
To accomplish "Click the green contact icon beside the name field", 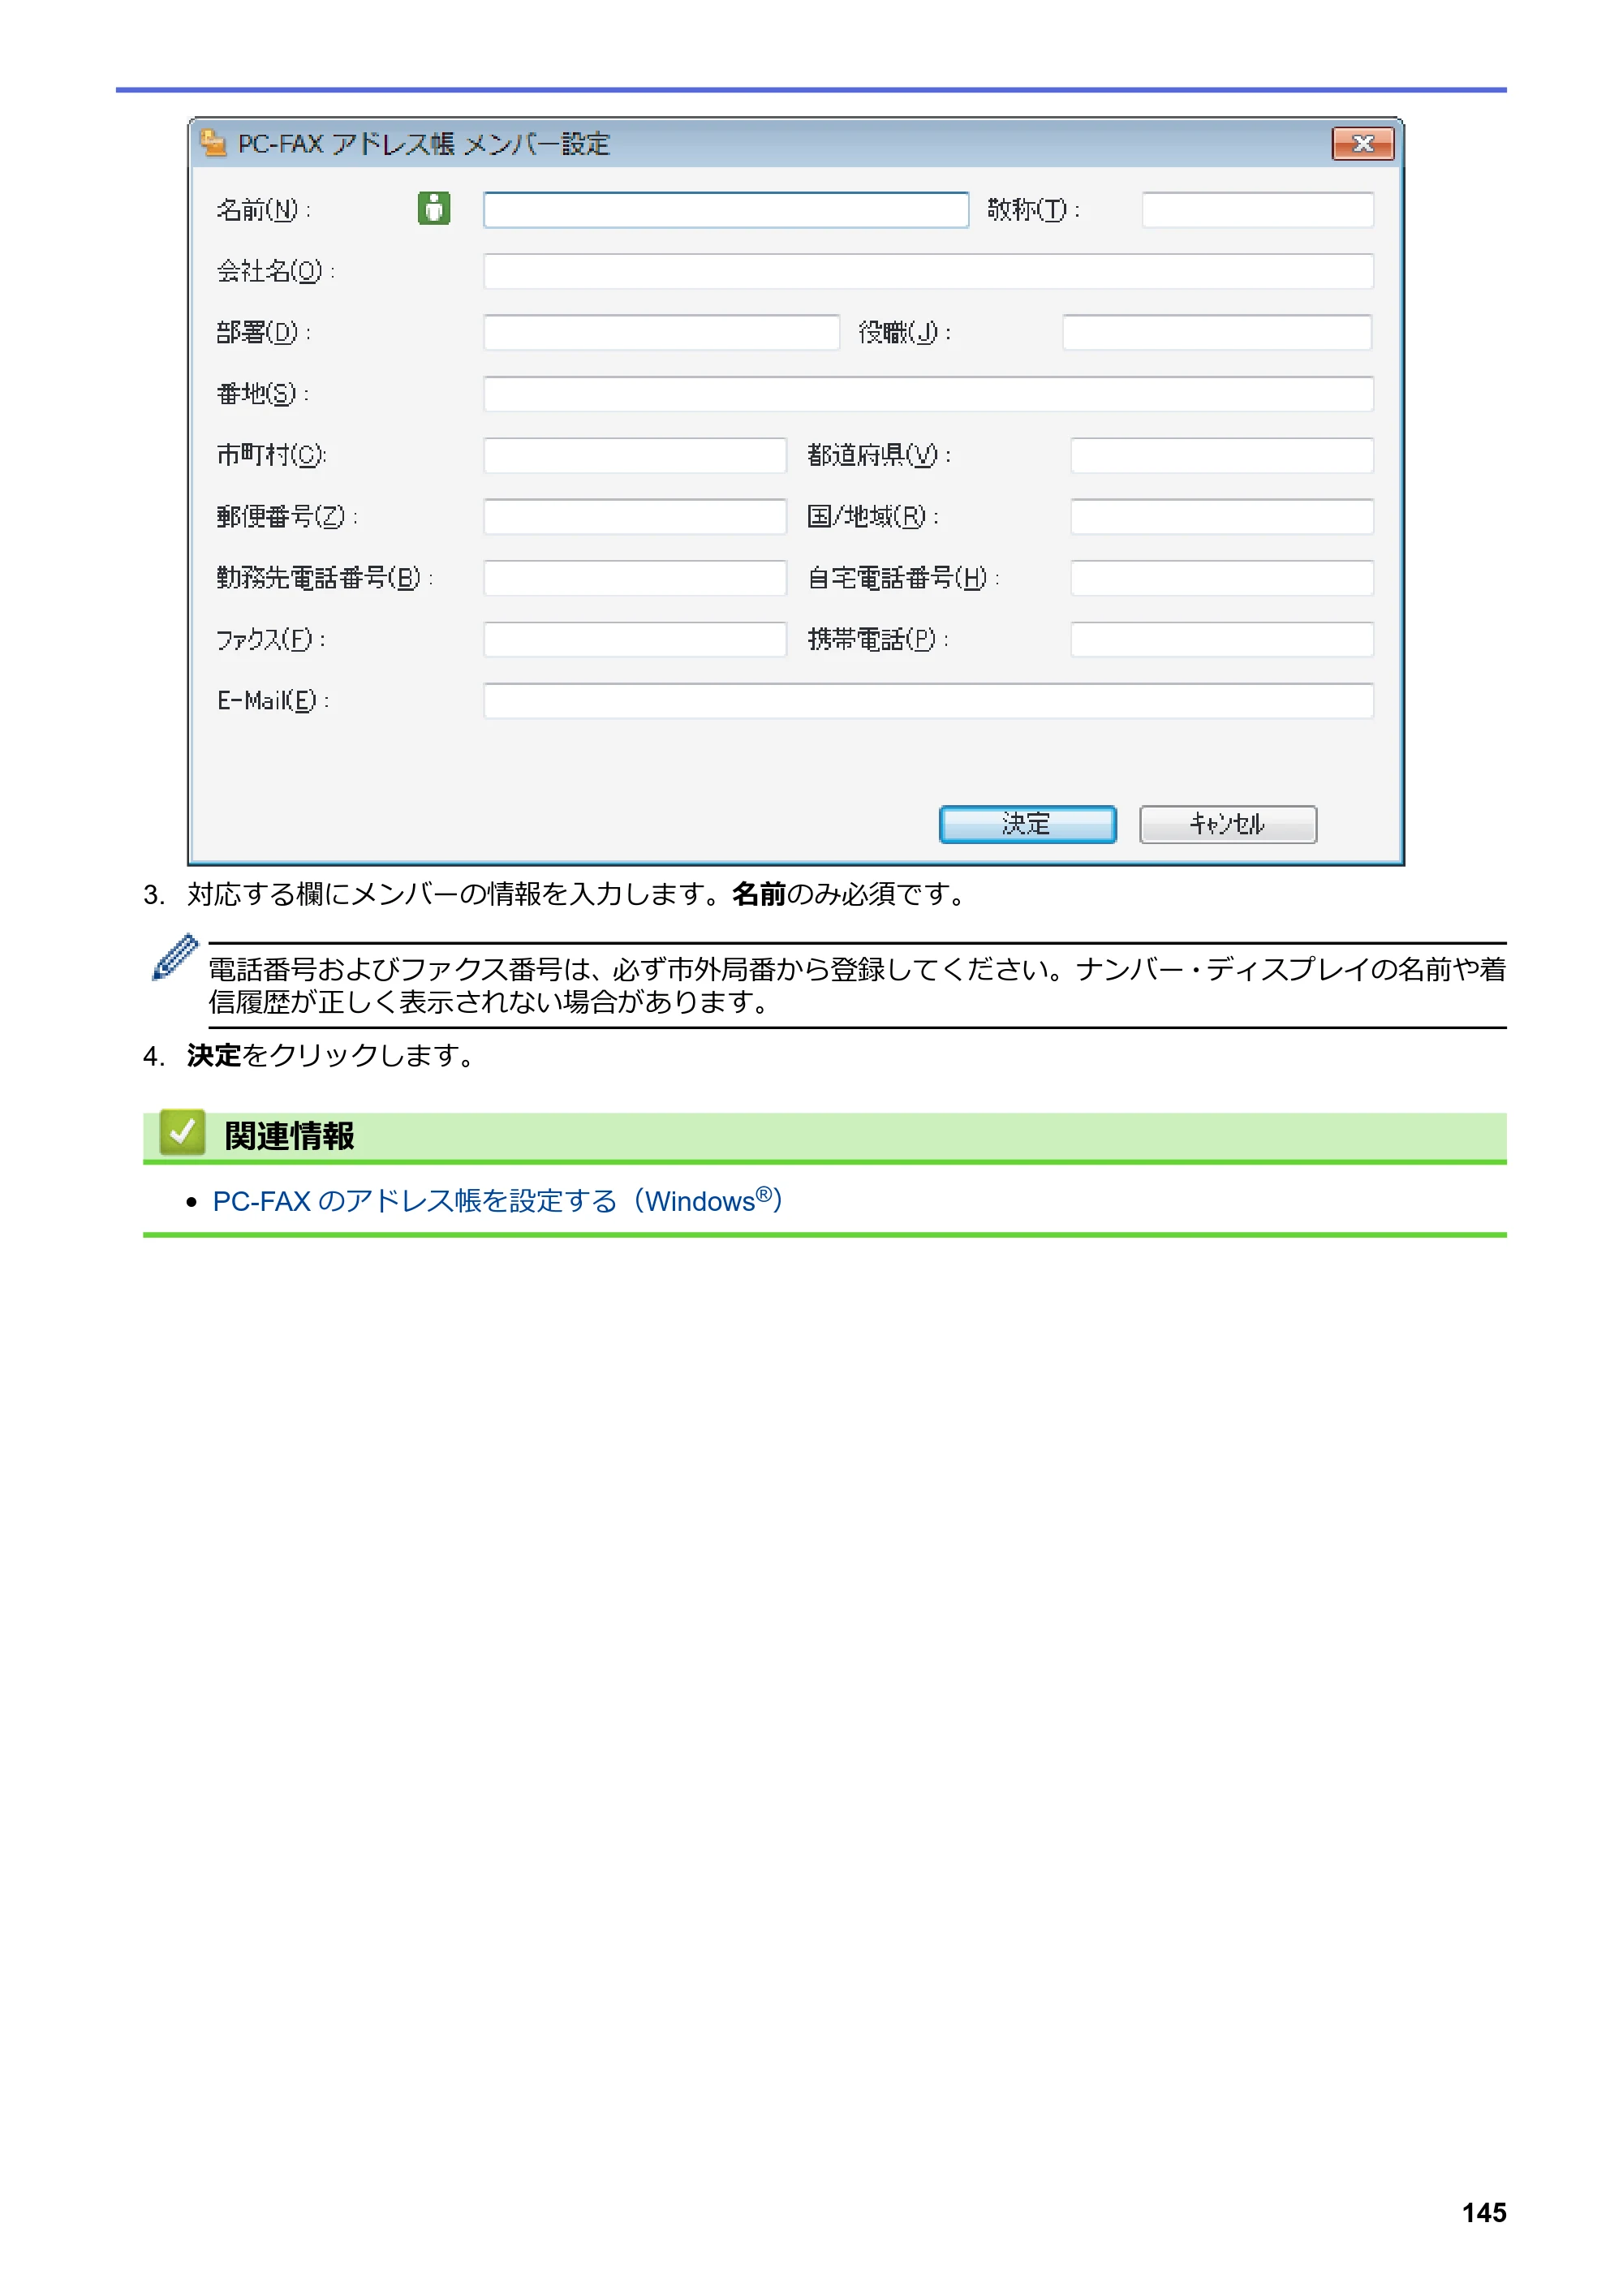I will pyautogui.click(x=434, y=208).
